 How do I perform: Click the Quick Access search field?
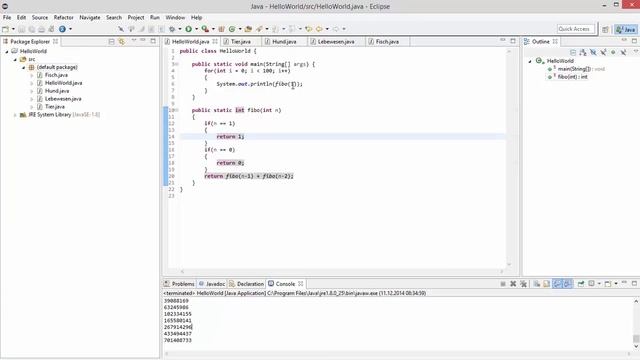[576, 29]
